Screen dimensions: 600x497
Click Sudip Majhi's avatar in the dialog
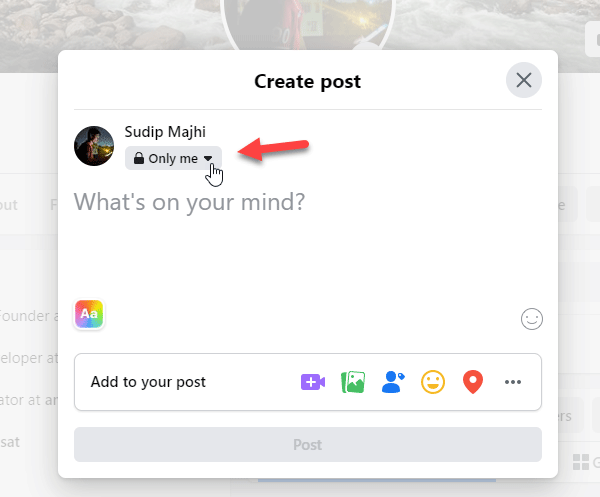(x=94, y=146)
